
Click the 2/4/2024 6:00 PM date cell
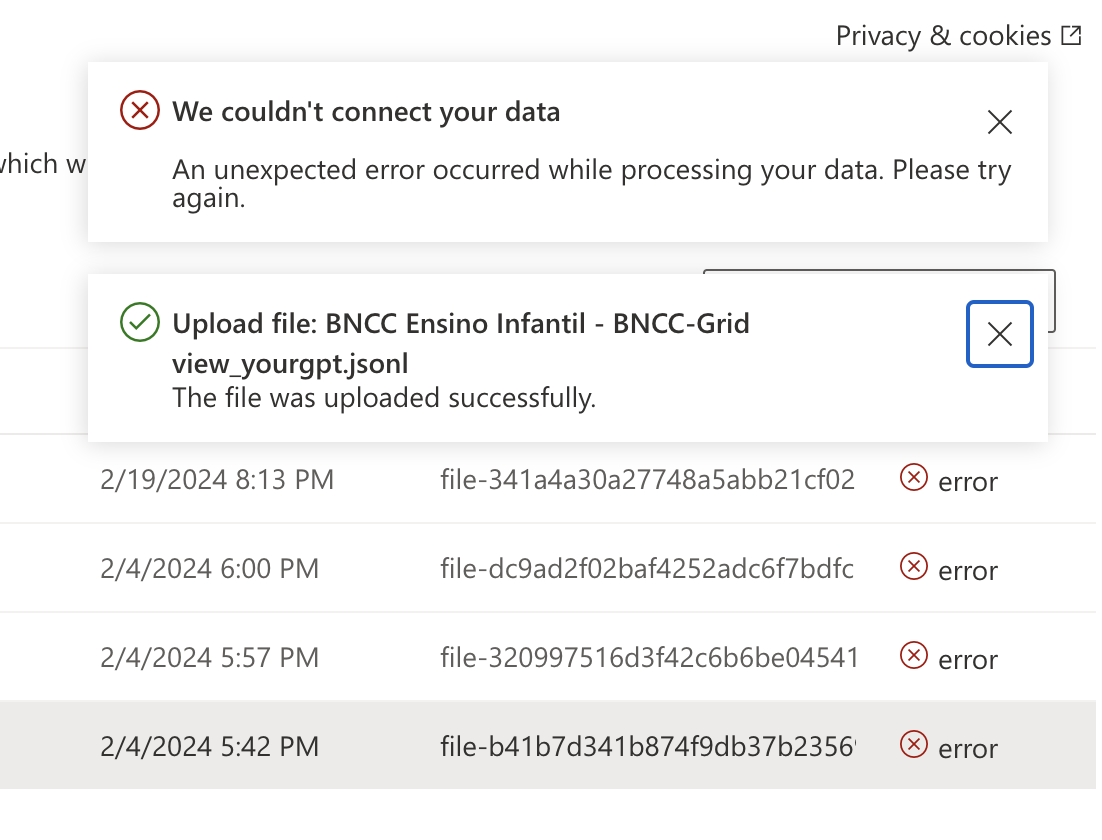coord(209,569)
